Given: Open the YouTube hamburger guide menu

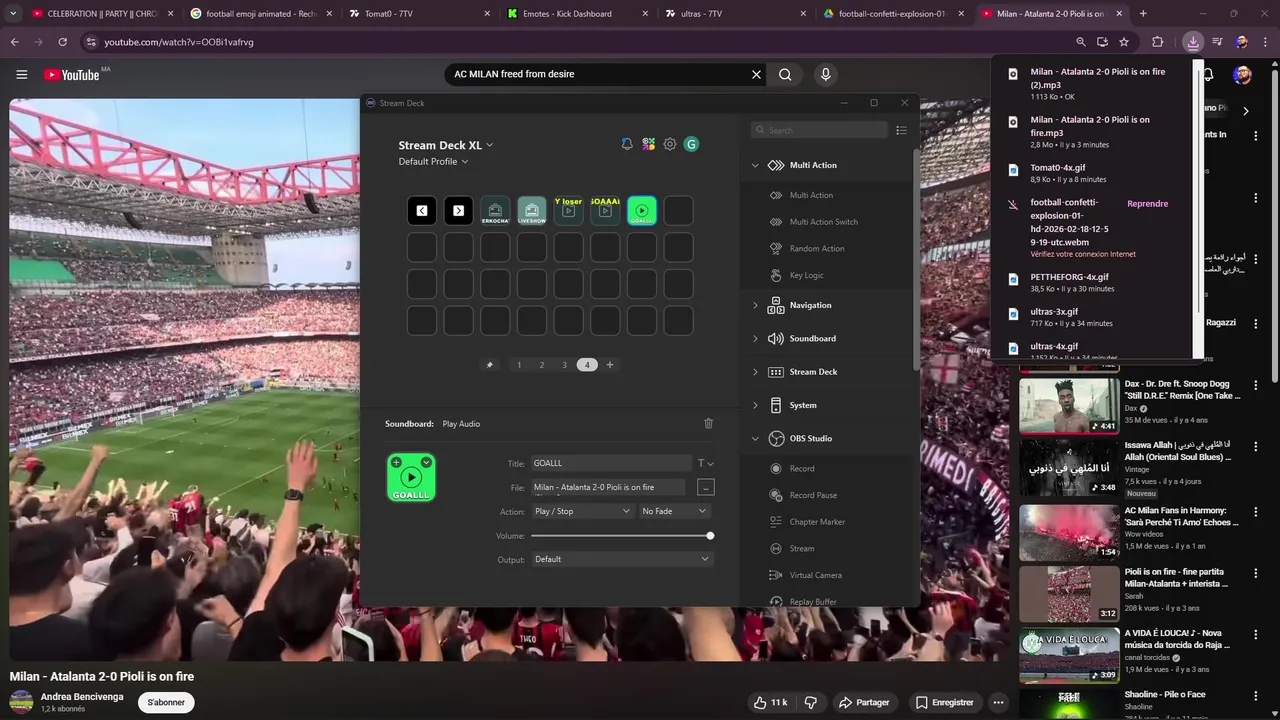Looking at the screenshot, I should tap(21, 75).
